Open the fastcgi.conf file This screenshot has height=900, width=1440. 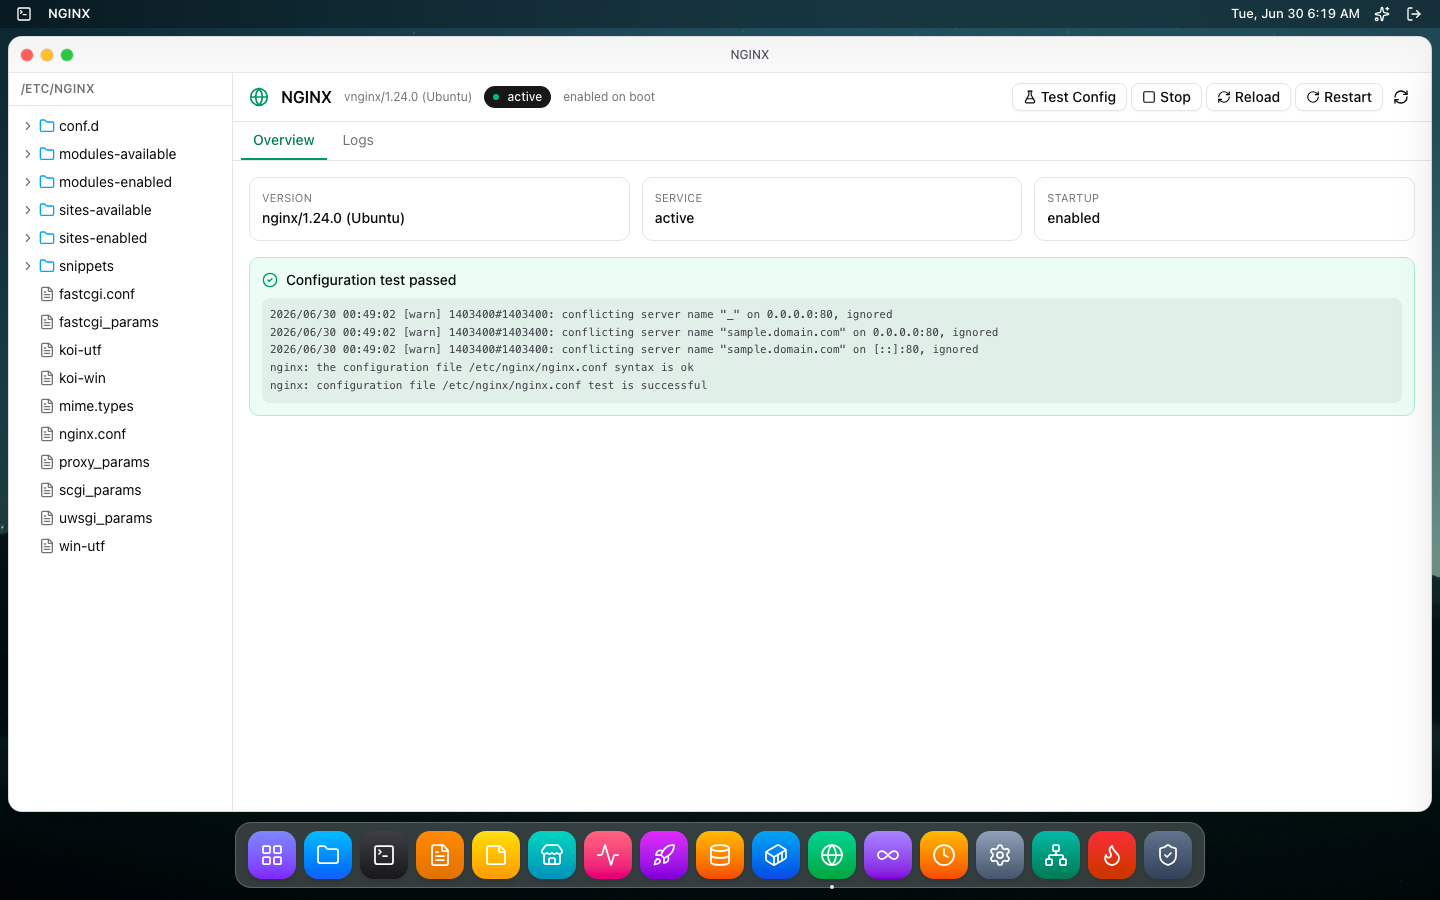[120, 294]
